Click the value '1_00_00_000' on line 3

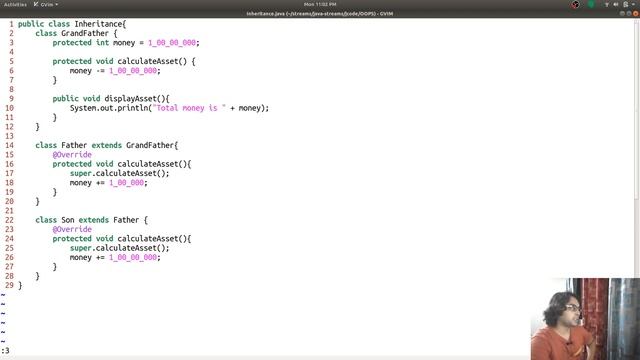tap(171, 43)
